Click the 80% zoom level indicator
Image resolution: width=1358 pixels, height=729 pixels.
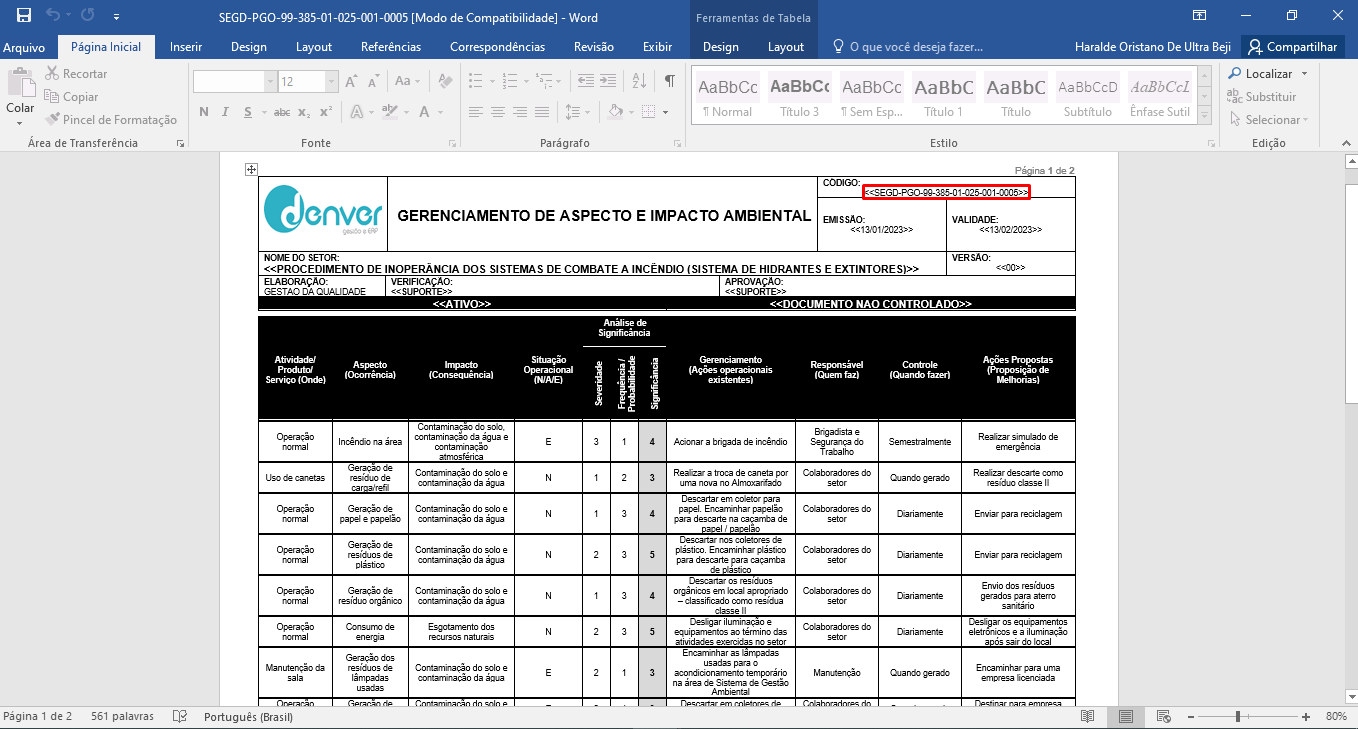(x=1336, y=717)
